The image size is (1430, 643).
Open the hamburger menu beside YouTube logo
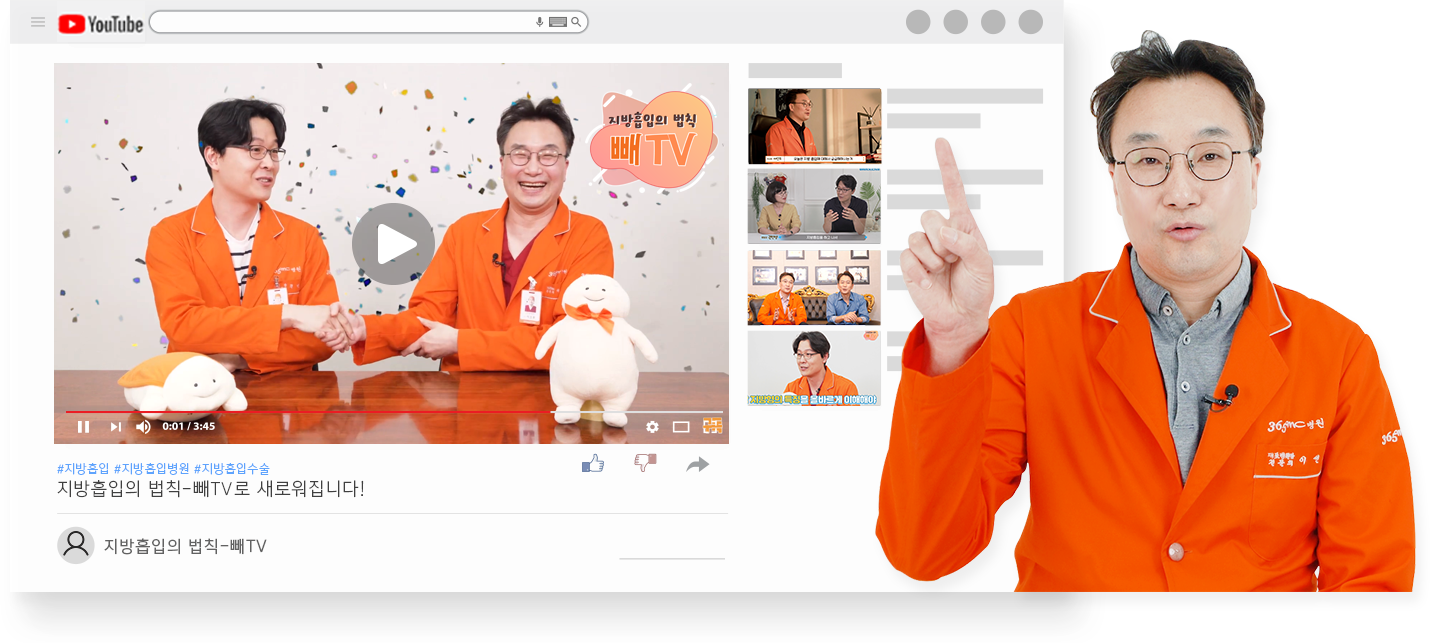[x=38, y=22]
